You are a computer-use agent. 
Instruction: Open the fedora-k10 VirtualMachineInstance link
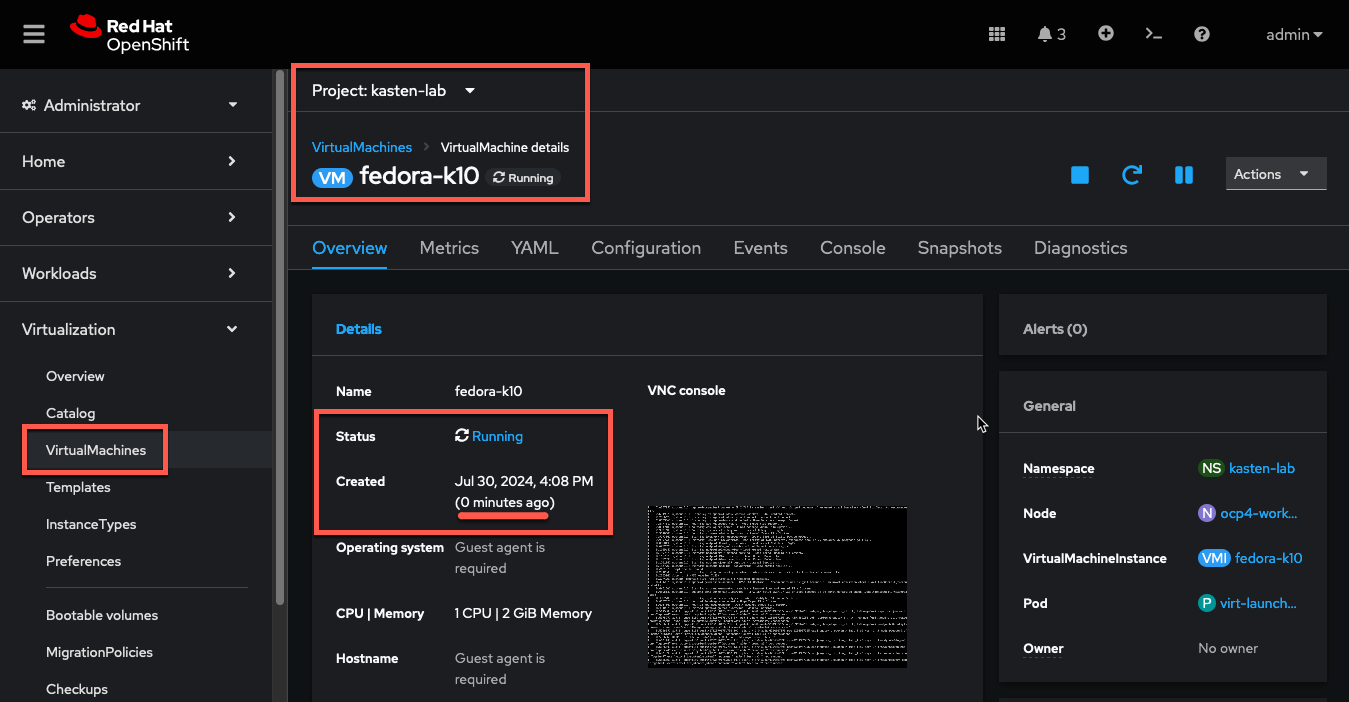tap(1269, 558)
